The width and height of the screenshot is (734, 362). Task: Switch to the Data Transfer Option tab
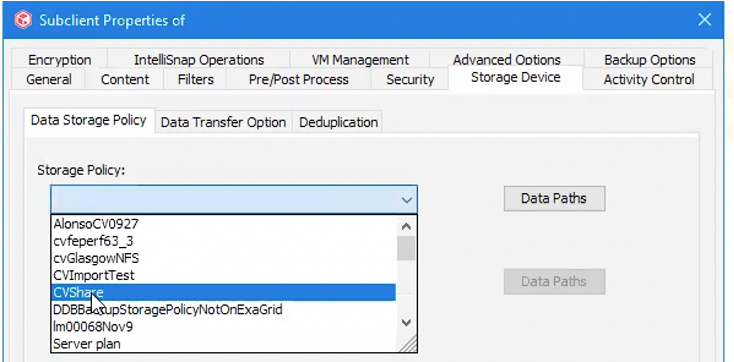pos(223,122)
